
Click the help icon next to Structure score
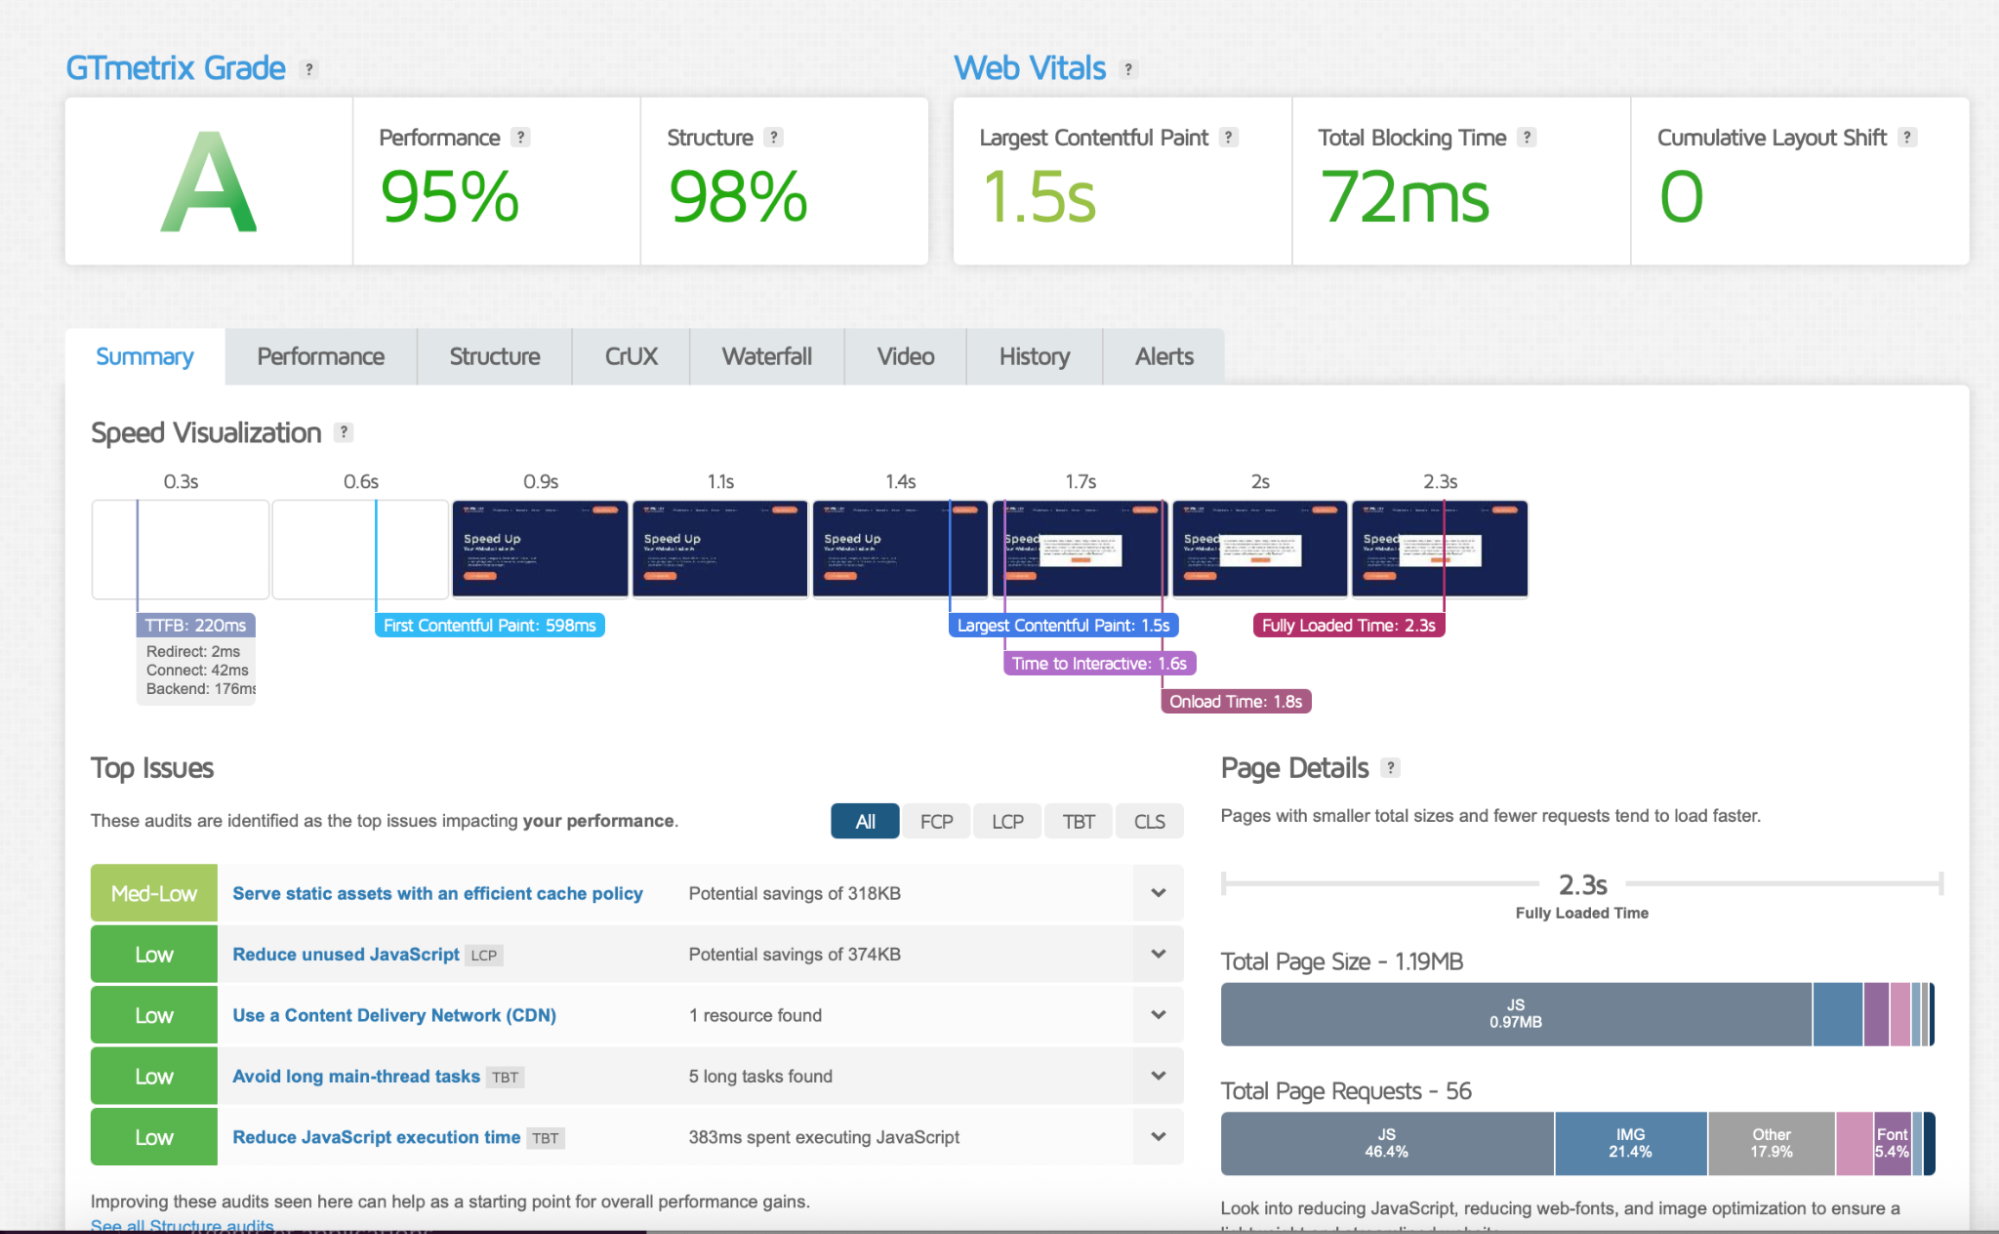tap(773, 137)
